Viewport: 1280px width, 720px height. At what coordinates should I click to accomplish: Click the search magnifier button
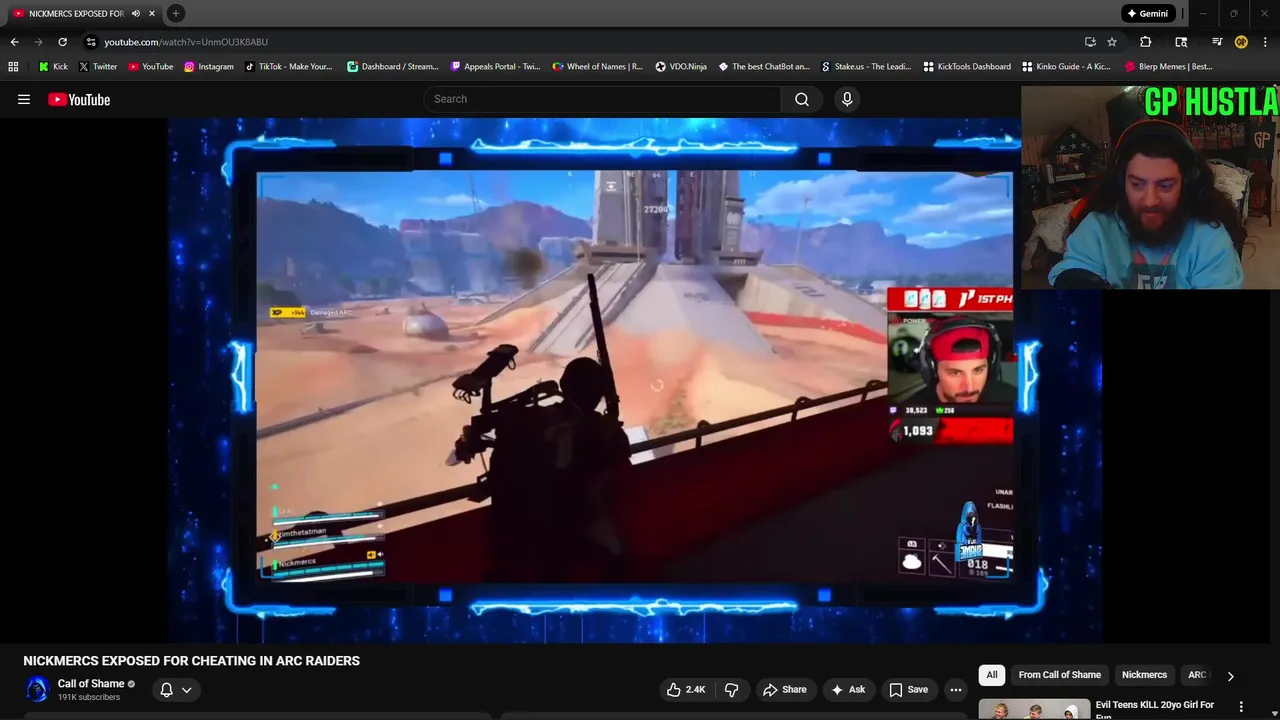(802, 99)
